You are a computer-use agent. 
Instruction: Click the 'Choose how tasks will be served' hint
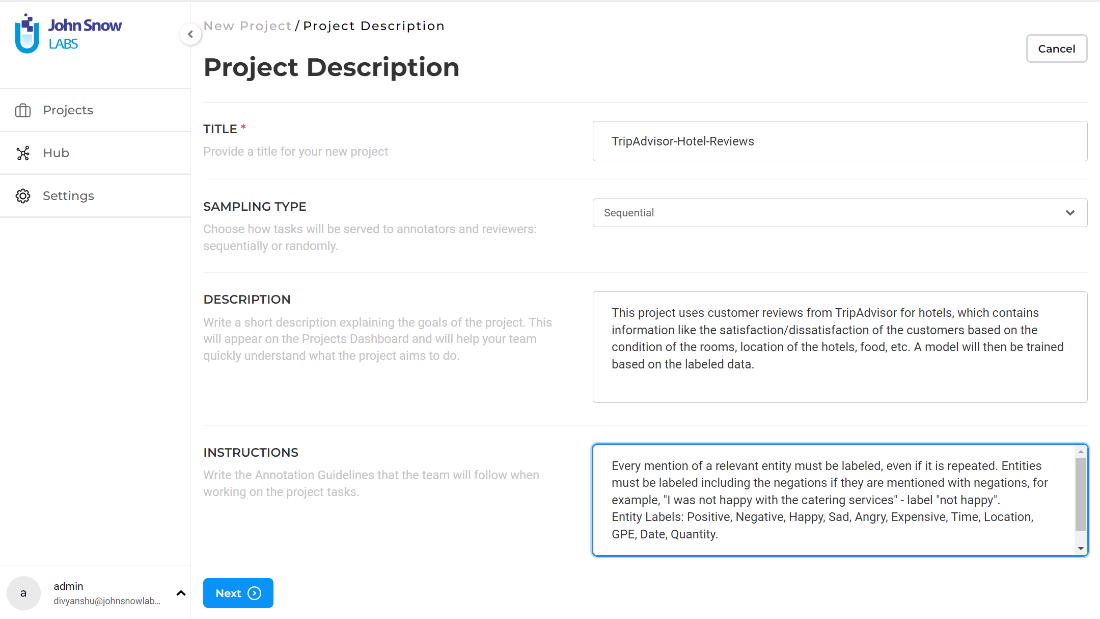(370, 237)
